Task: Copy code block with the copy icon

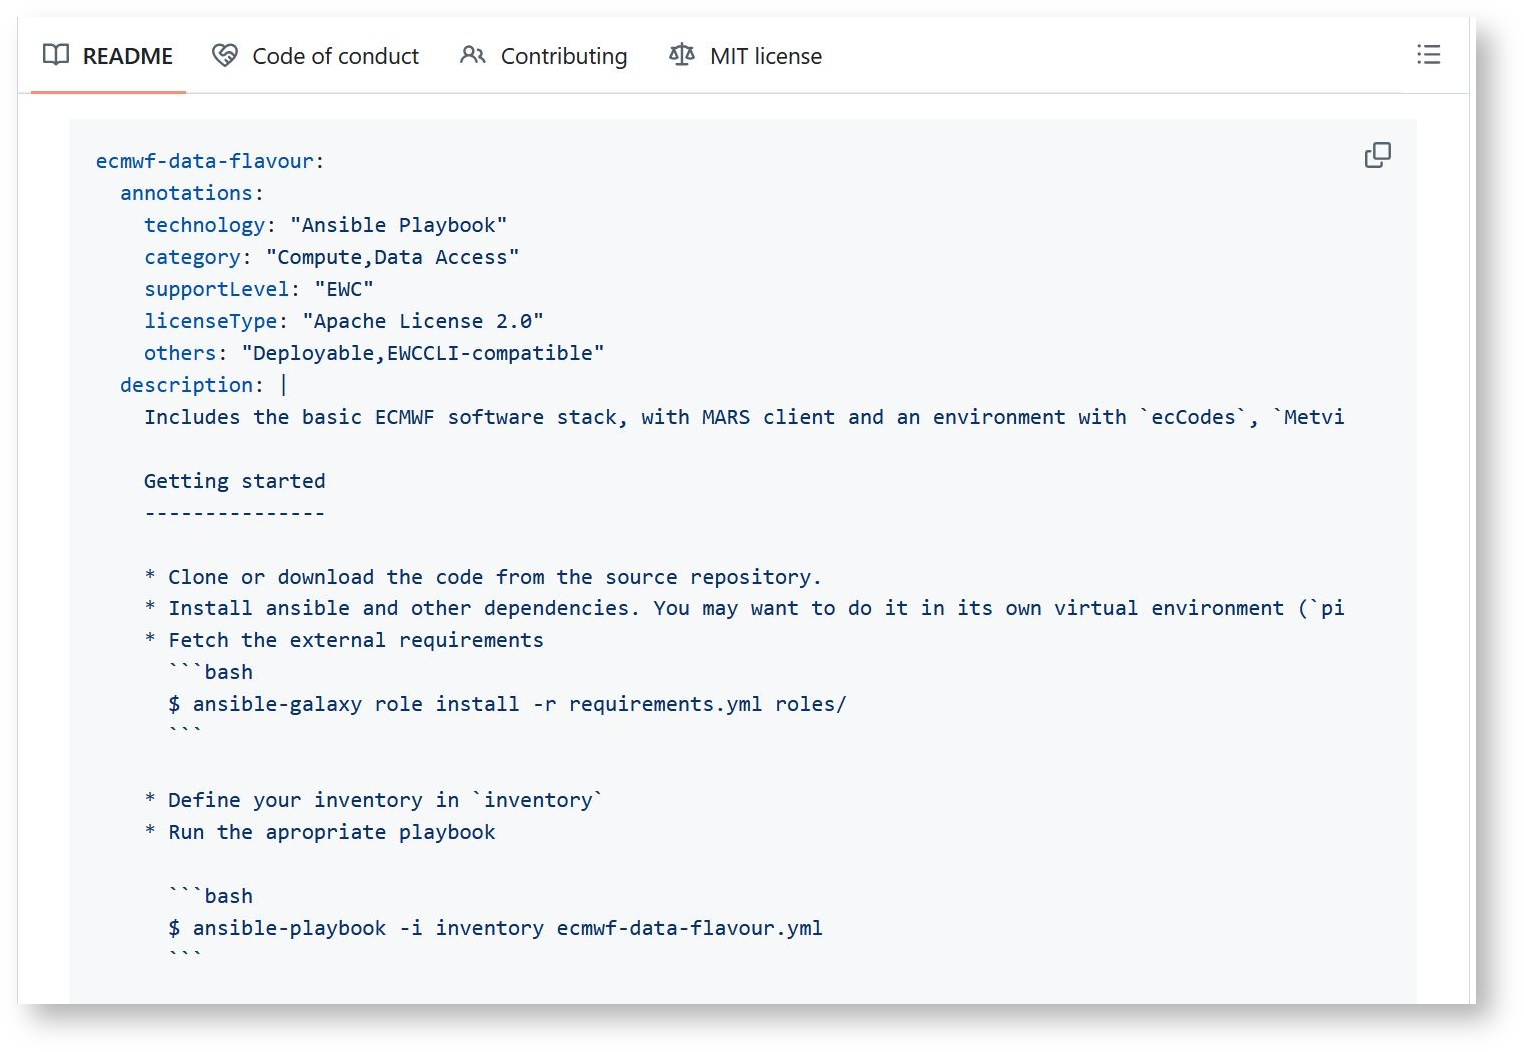Action: pyautogui.click(x=1377, y=155)
